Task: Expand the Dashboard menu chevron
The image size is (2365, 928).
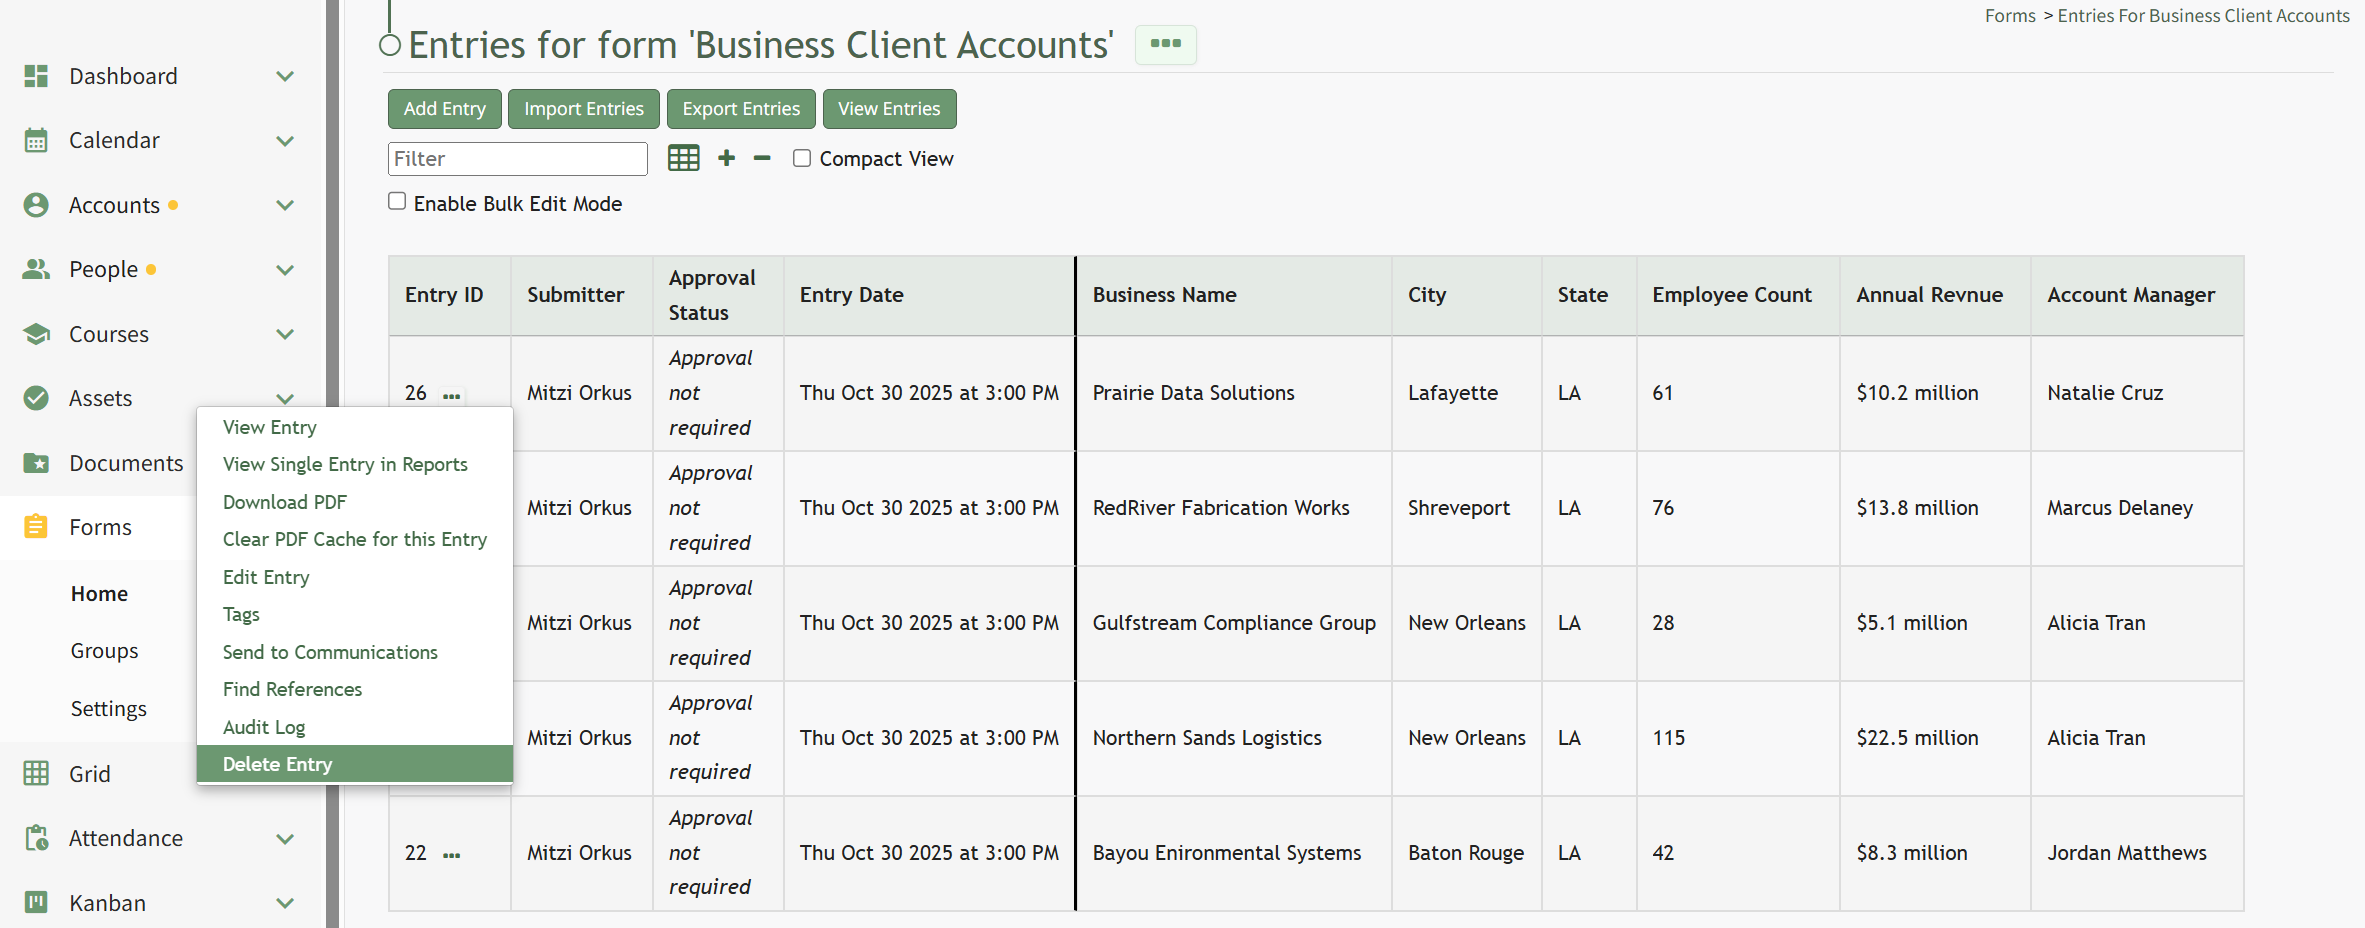Action: [285, 76]
